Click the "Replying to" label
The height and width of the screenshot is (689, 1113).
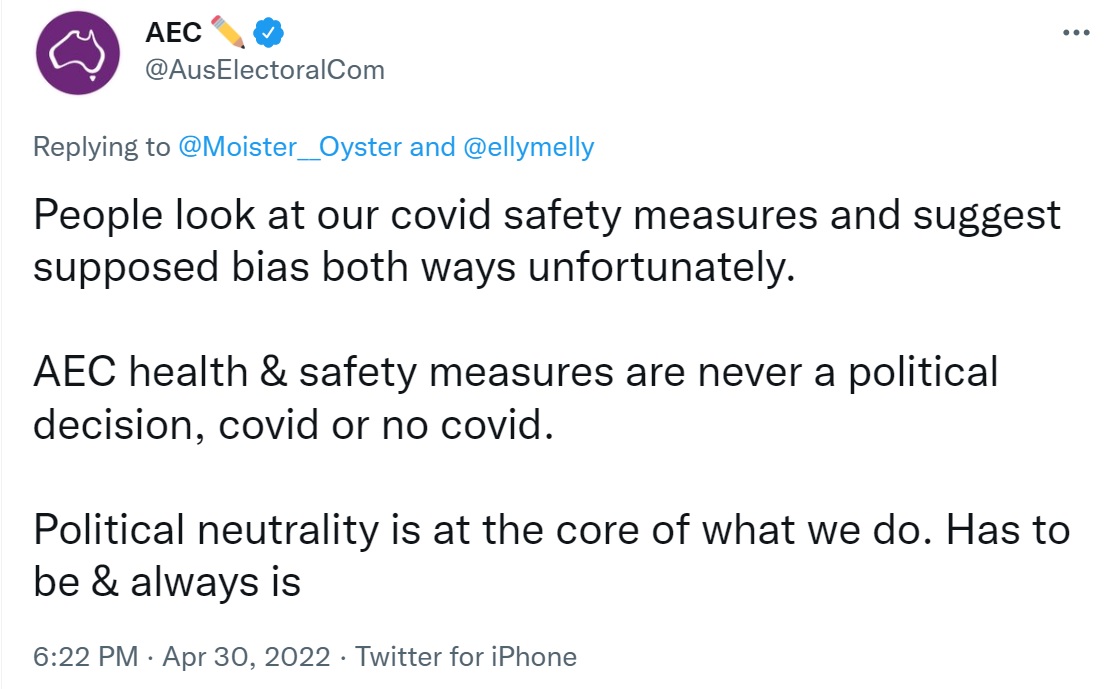click(x=102, y=147)
